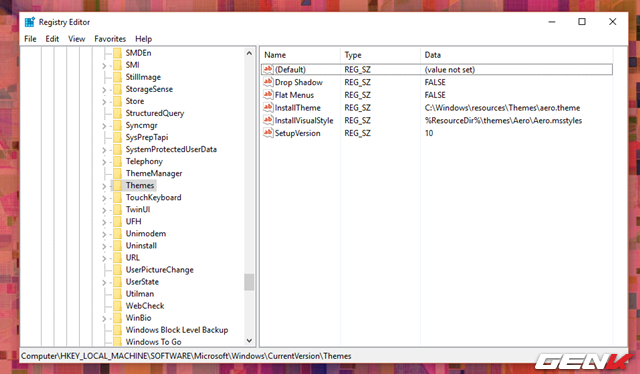
Task: Click the FALSE data of Flat Menus
Action: click(x=435, y=95)
